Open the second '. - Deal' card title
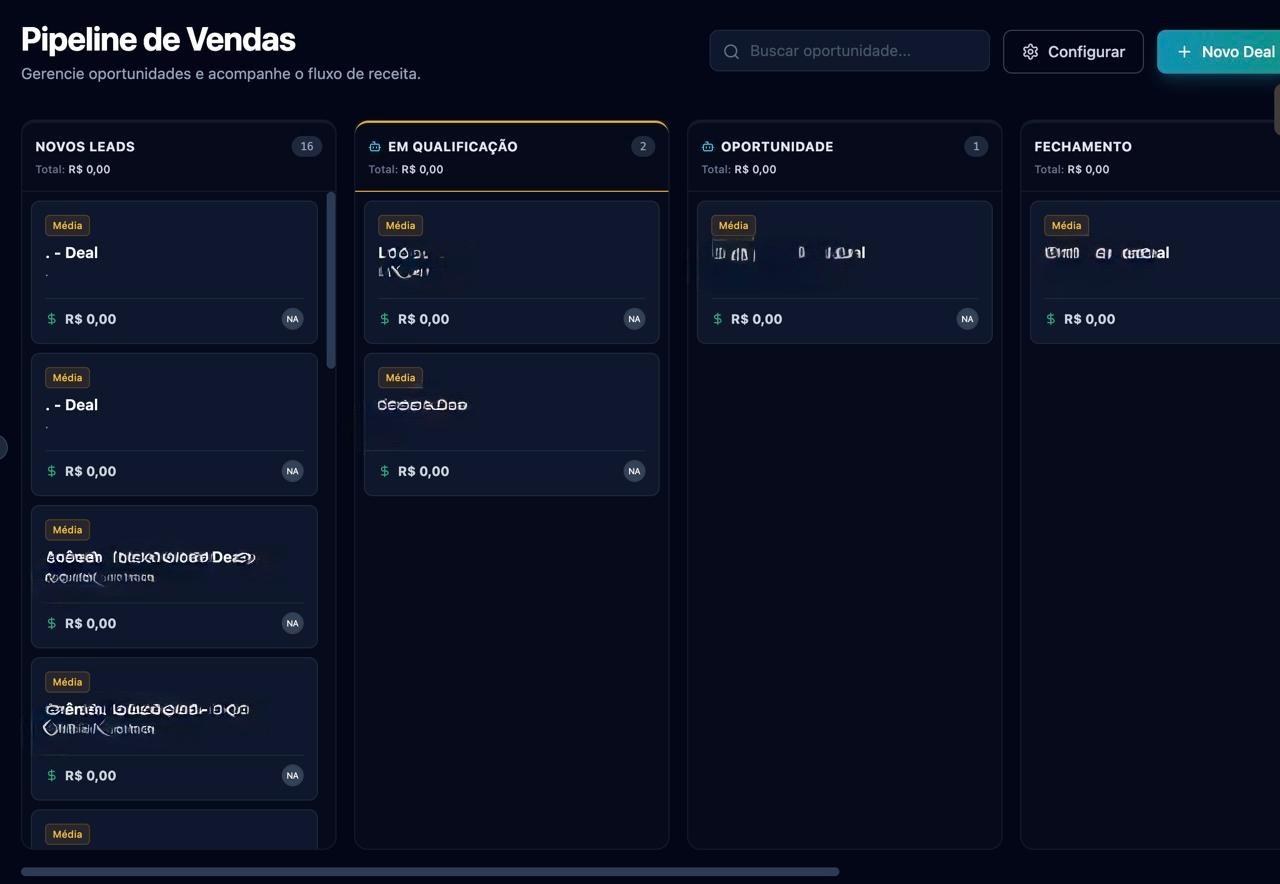Screen dimensions: 1280x884 click(x=72, y=405)
